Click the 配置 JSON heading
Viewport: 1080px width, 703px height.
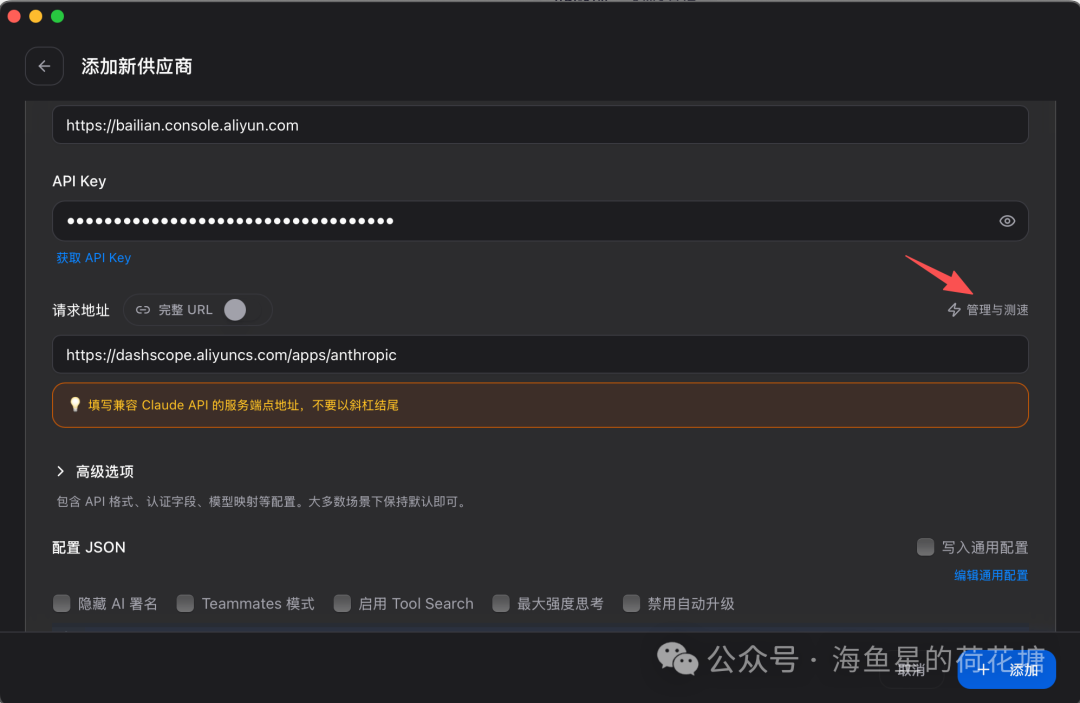(x=89, y=547)
